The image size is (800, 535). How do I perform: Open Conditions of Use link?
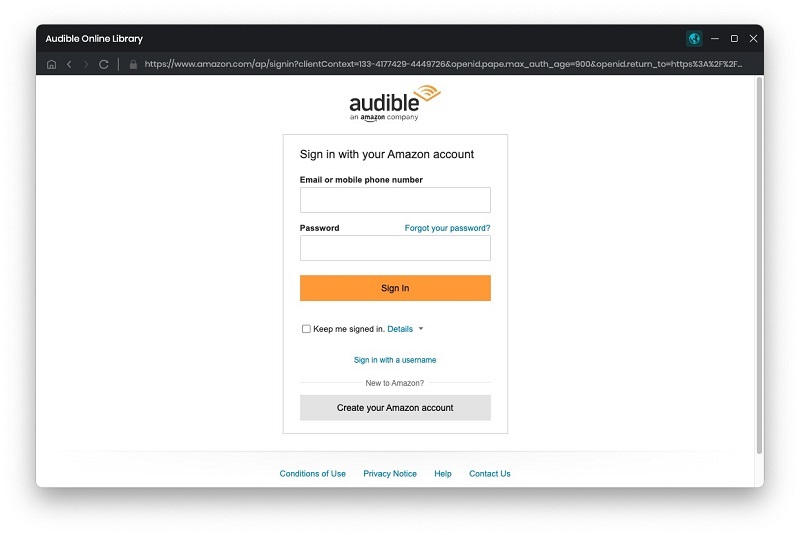point(312,474)
